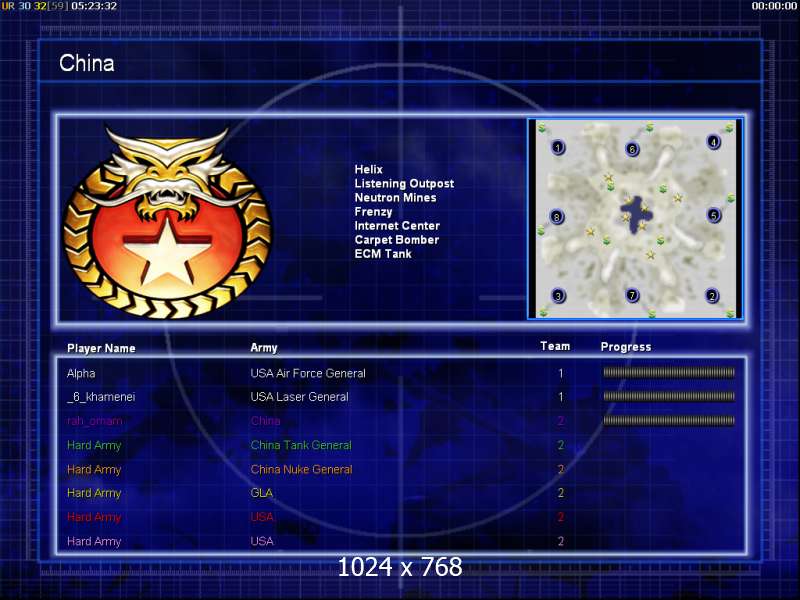Click the Helix unit name
Screen dimensions: 800x600
[x=368, y=169]
